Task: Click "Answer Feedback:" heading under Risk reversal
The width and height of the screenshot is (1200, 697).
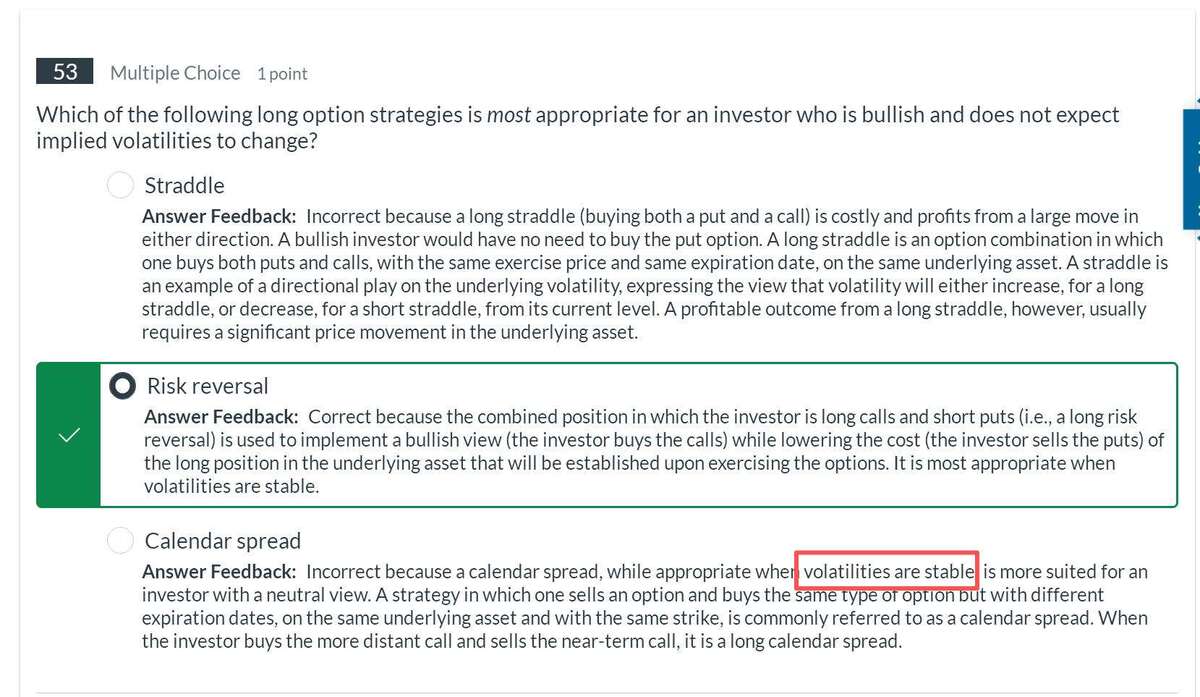Action: [221, 416]
